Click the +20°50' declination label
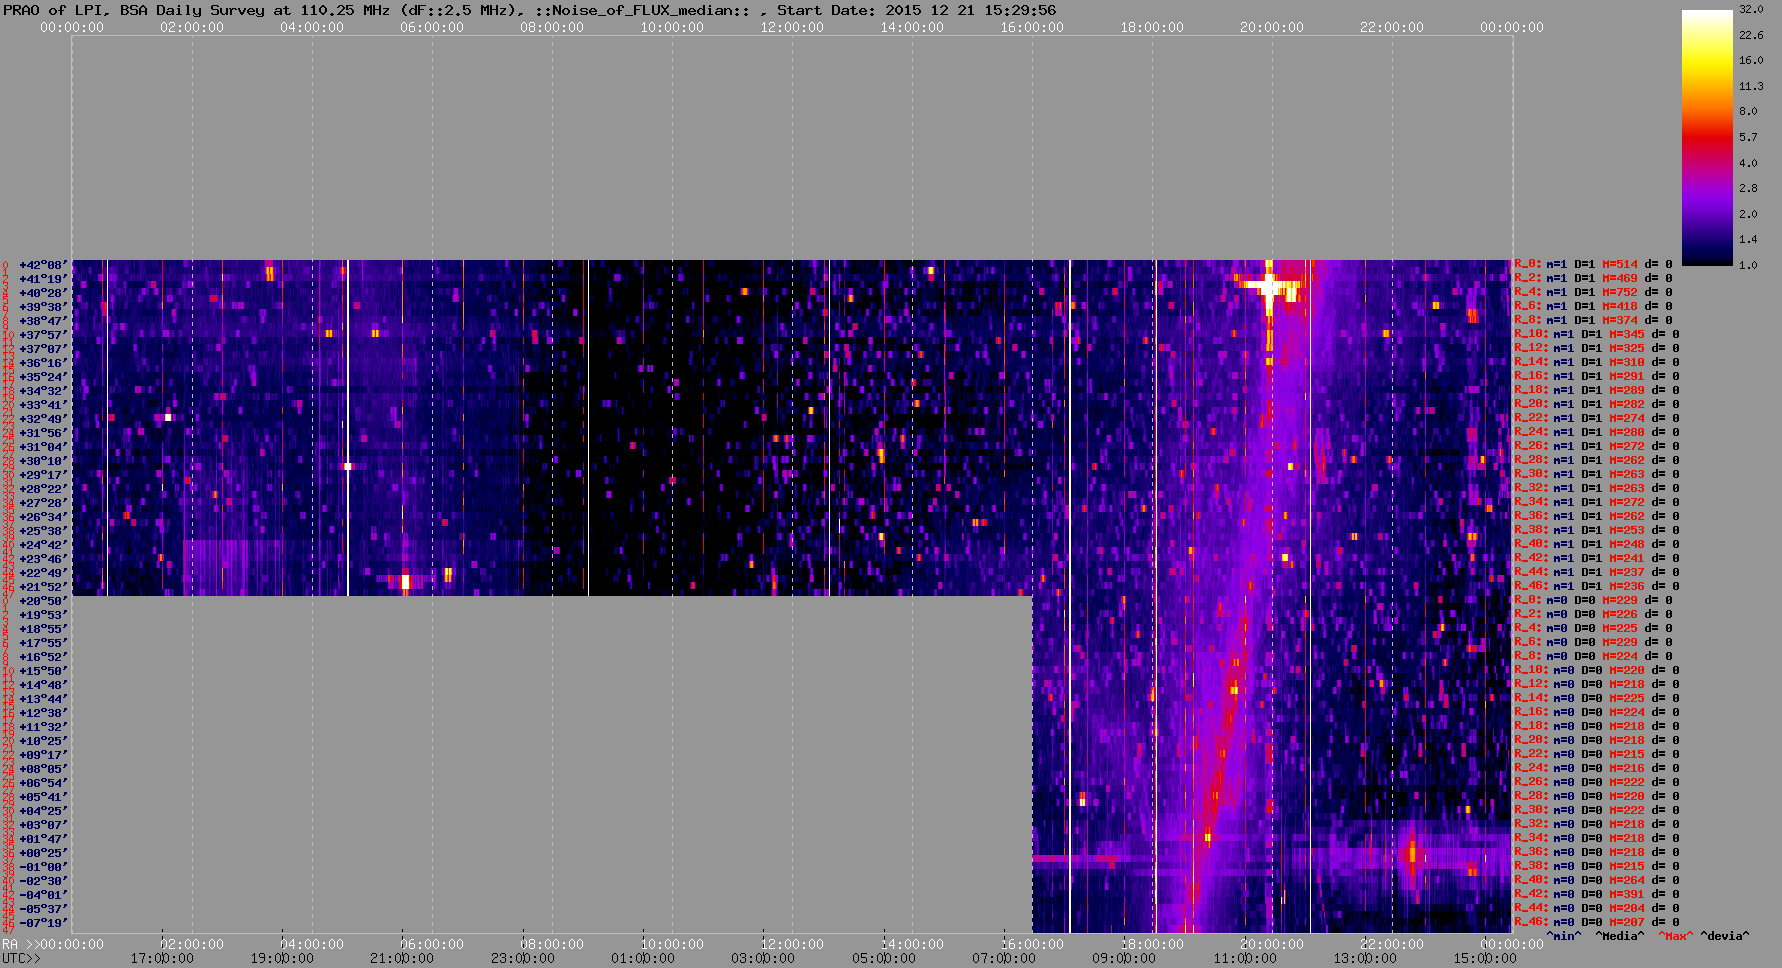 click(x=43, y=601)
